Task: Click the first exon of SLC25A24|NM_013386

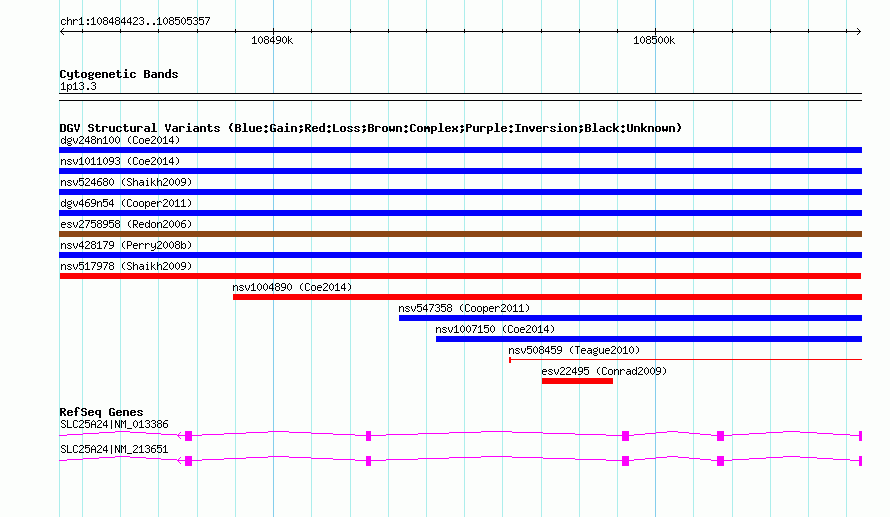Action: (188, 436)
